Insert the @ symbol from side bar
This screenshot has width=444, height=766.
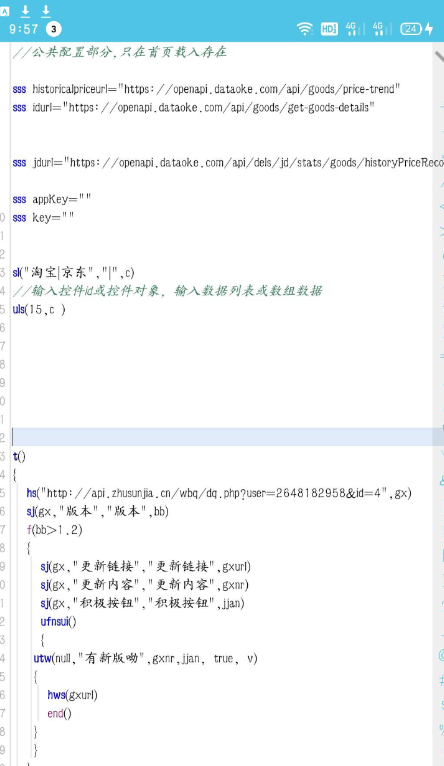pyautogui.click(x=441, y=655)
